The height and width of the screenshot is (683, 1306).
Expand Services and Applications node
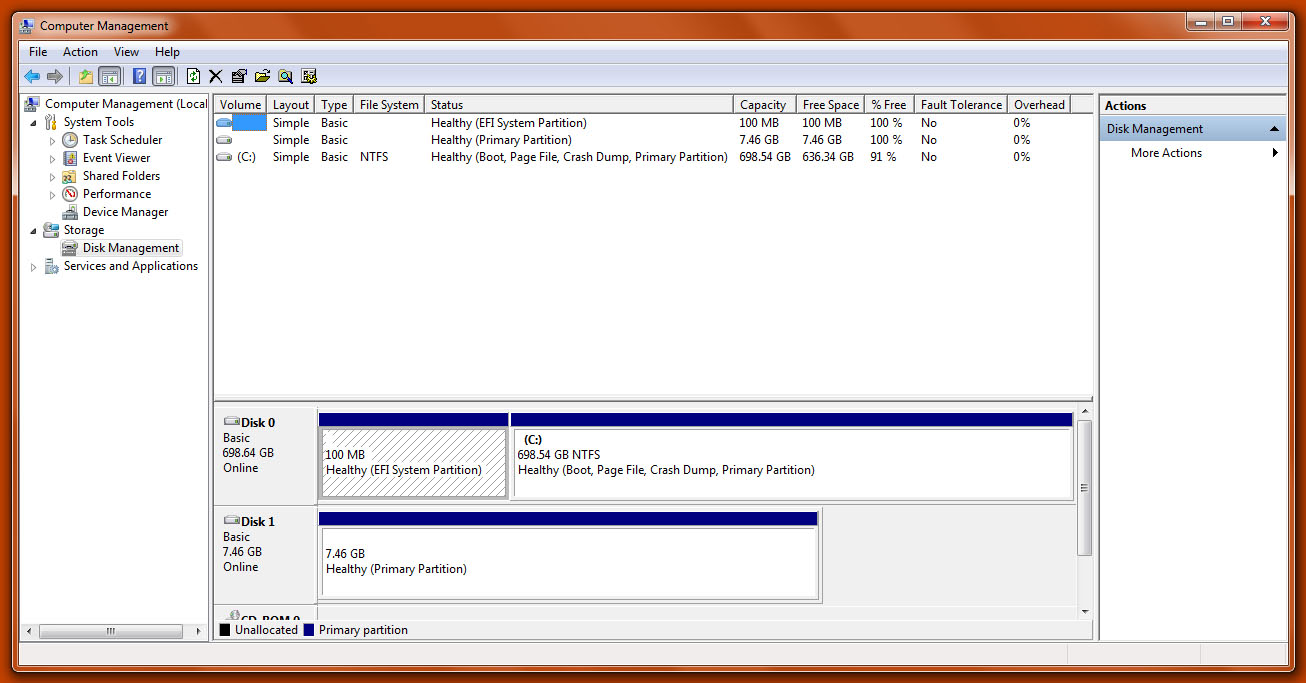(x=34, y=267)
